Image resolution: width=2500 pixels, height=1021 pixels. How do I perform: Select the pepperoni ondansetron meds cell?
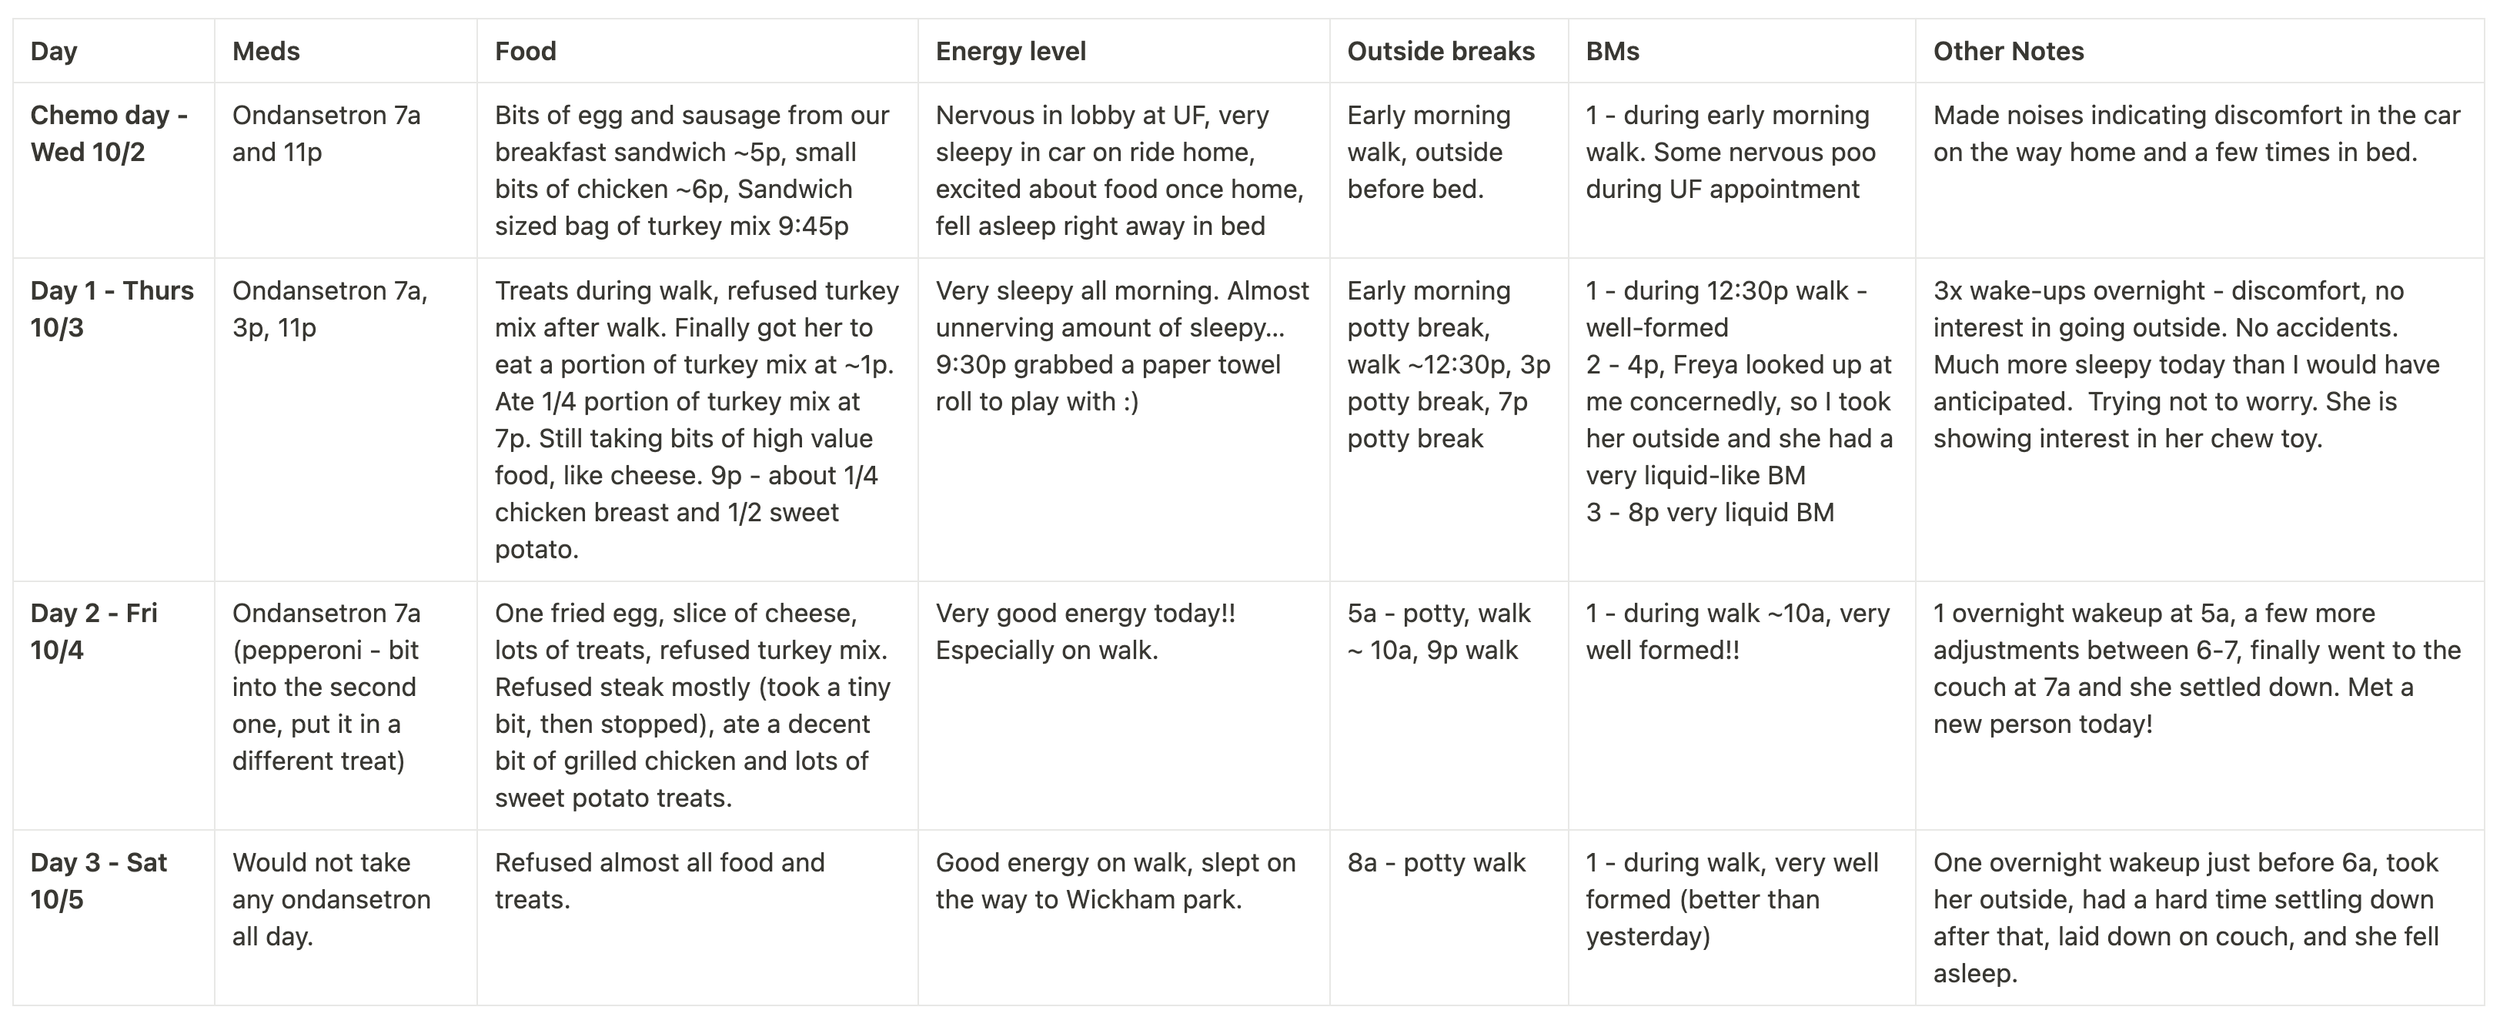click(x=346, y=705)
